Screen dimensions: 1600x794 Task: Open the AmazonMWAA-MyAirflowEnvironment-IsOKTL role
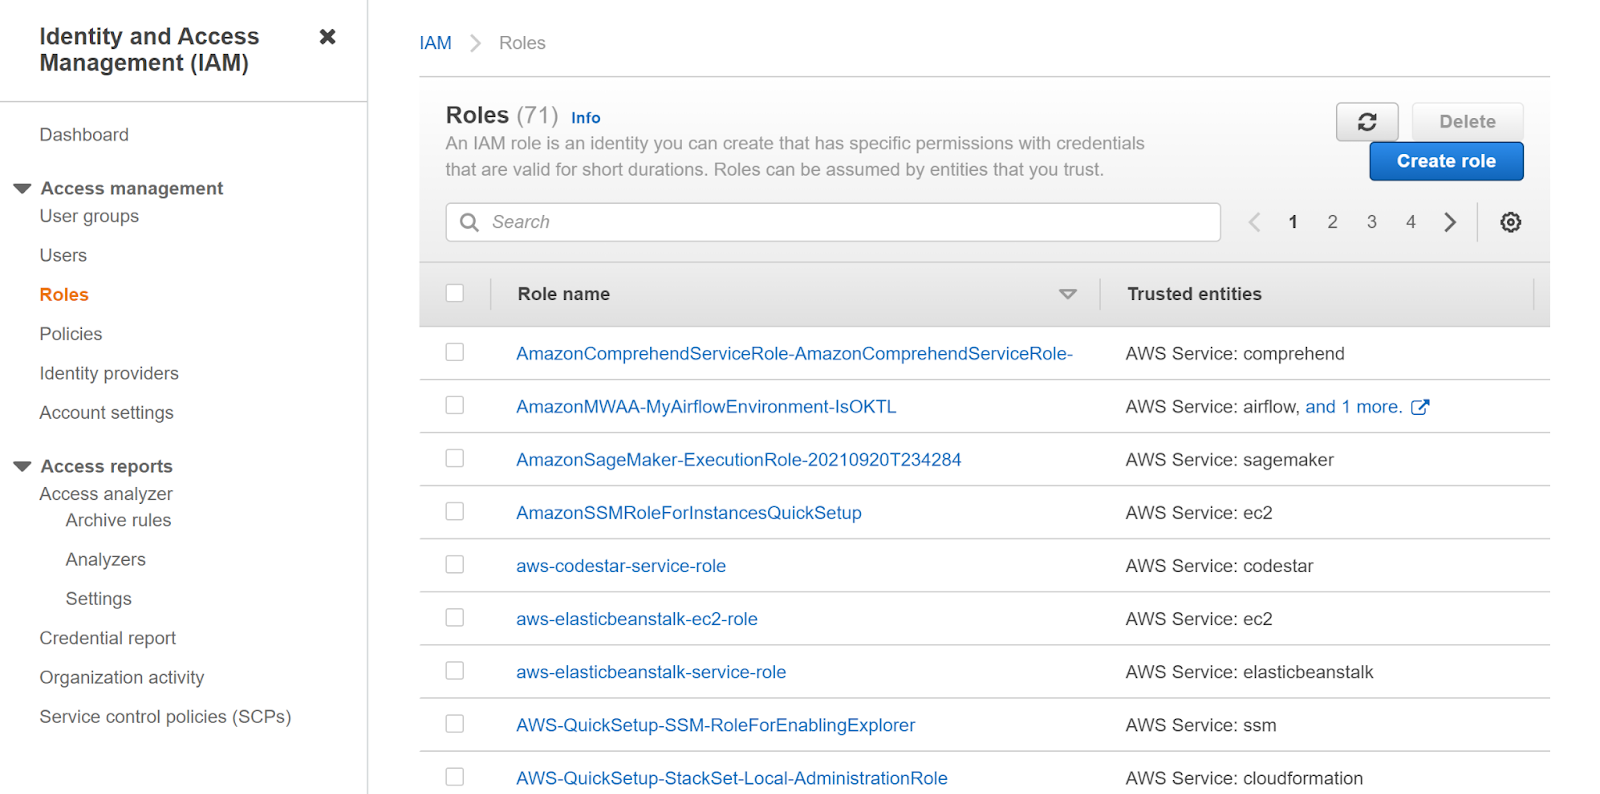(x=706, y=407)
